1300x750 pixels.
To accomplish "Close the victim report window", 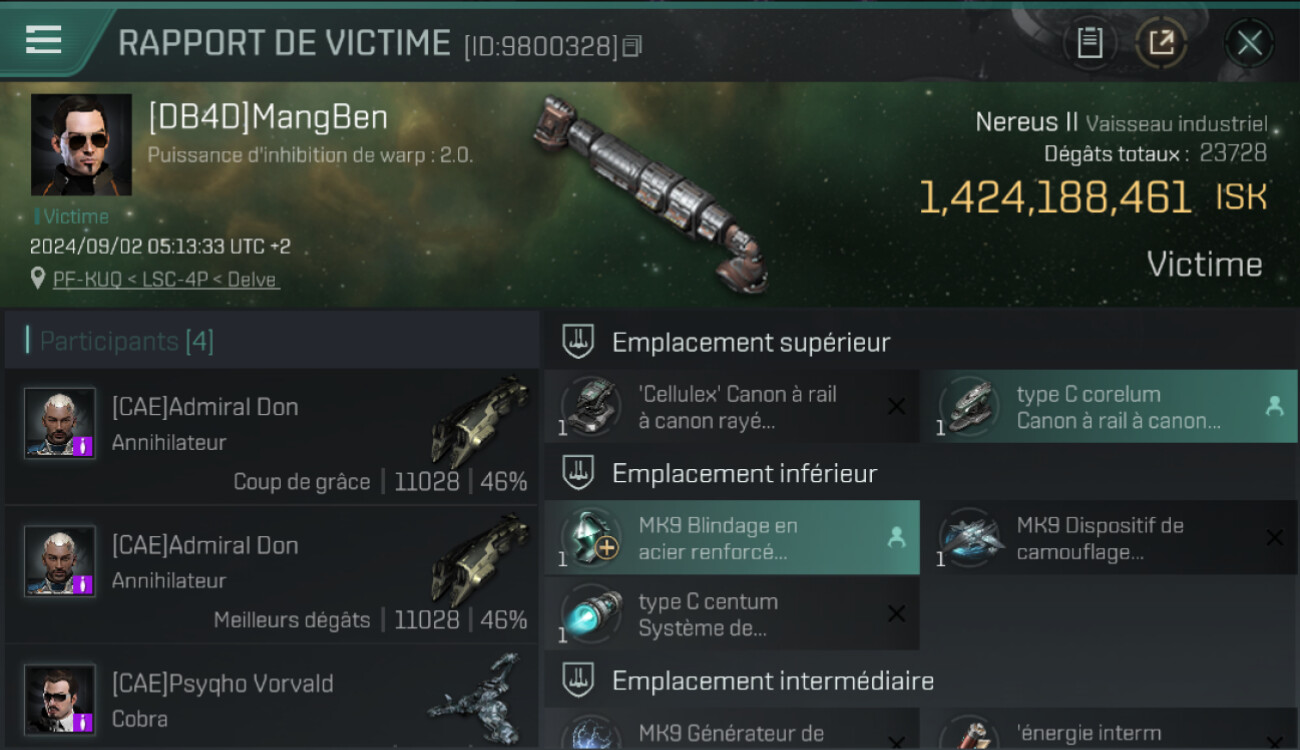I will [1249, 43].
